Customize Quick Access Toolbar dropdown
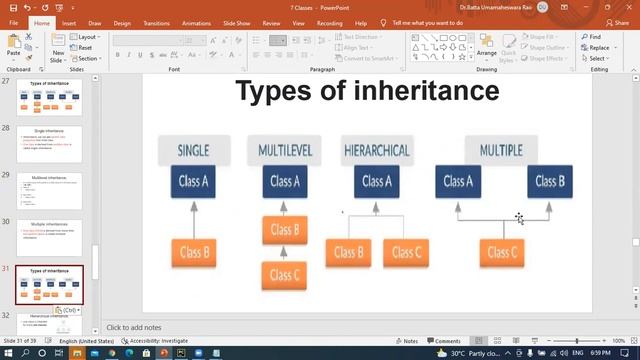The image size is (640, 360). tap(73, 8)
